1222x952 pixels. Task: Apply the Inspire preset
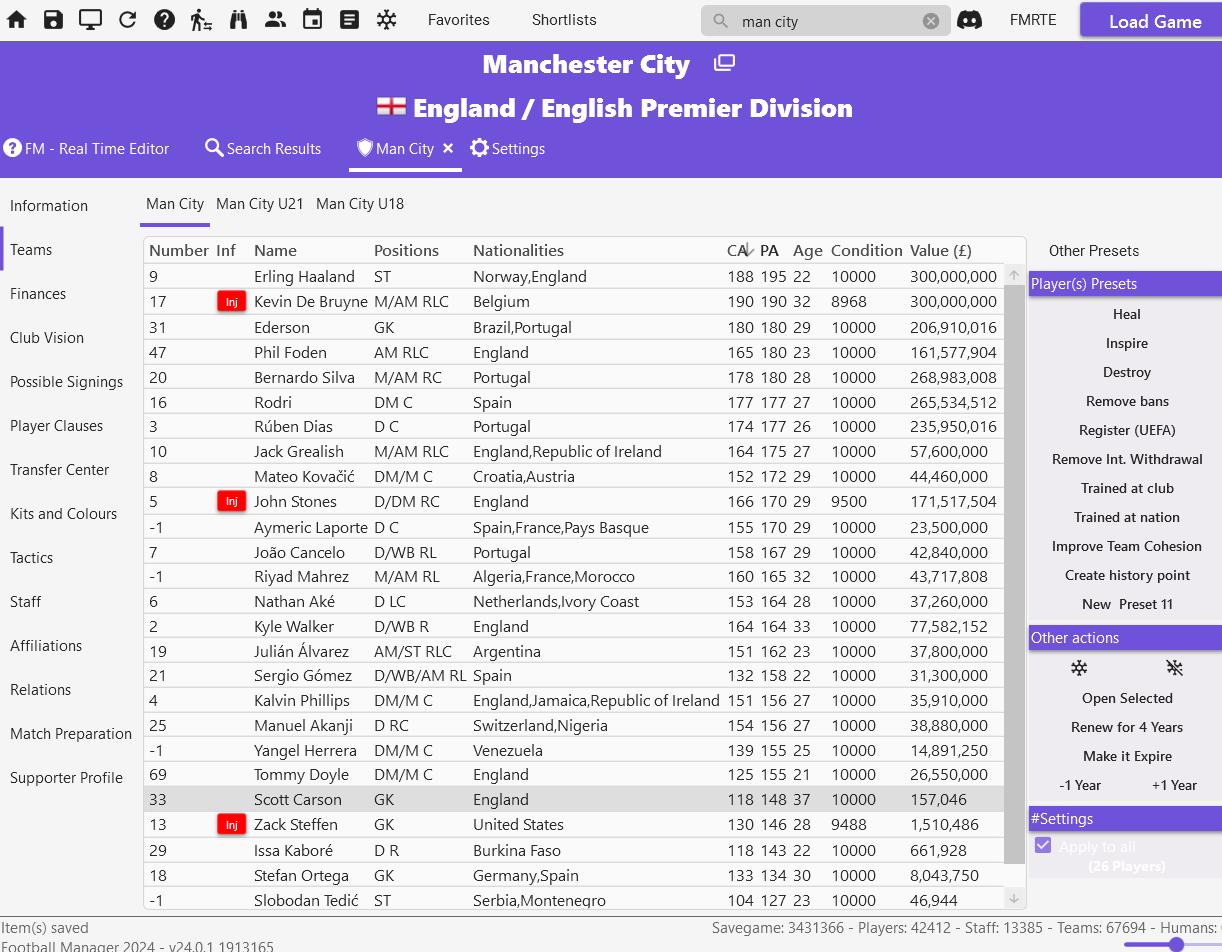pyautogui.click(x=1127, y=343)
